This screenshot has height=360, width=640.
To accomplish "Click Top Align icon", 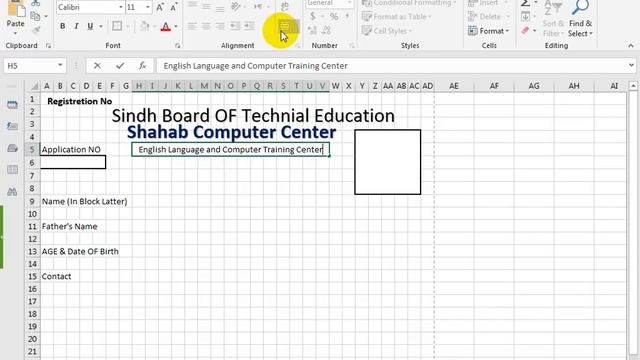I will point(192,6).
